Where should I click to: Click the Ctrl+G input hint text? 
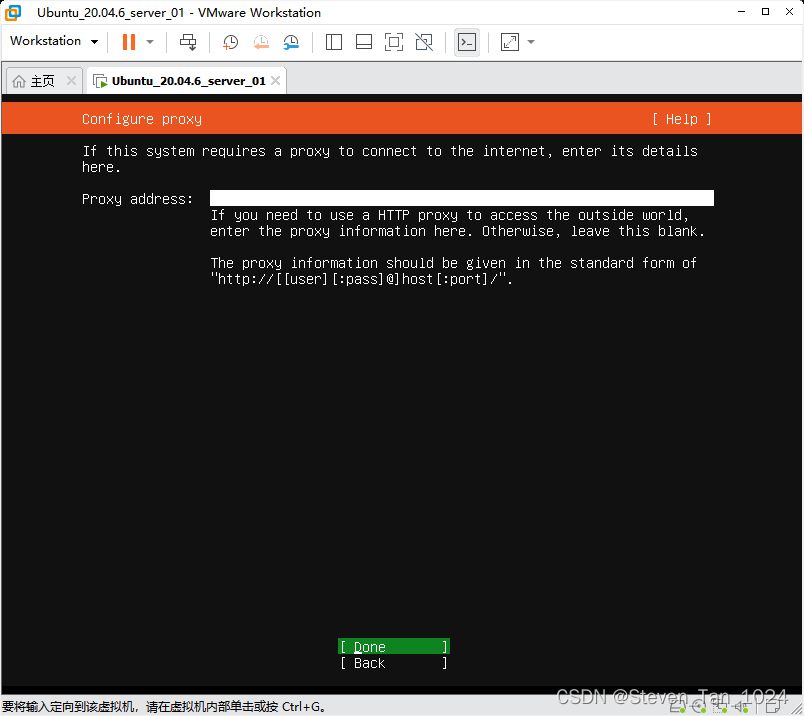pyautogui.click(x=164, y=707)
